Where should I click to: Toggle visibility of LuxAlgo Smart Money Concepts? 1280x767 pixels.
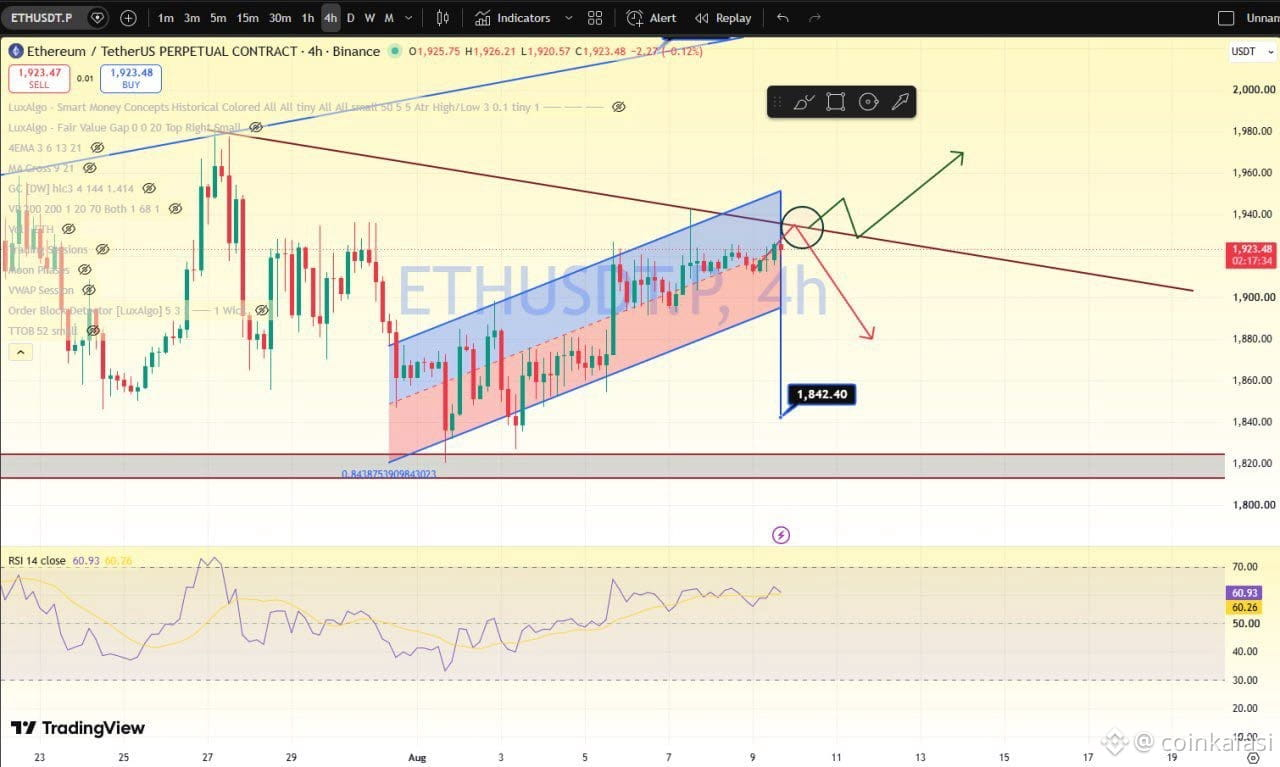[x=619, y=107]
